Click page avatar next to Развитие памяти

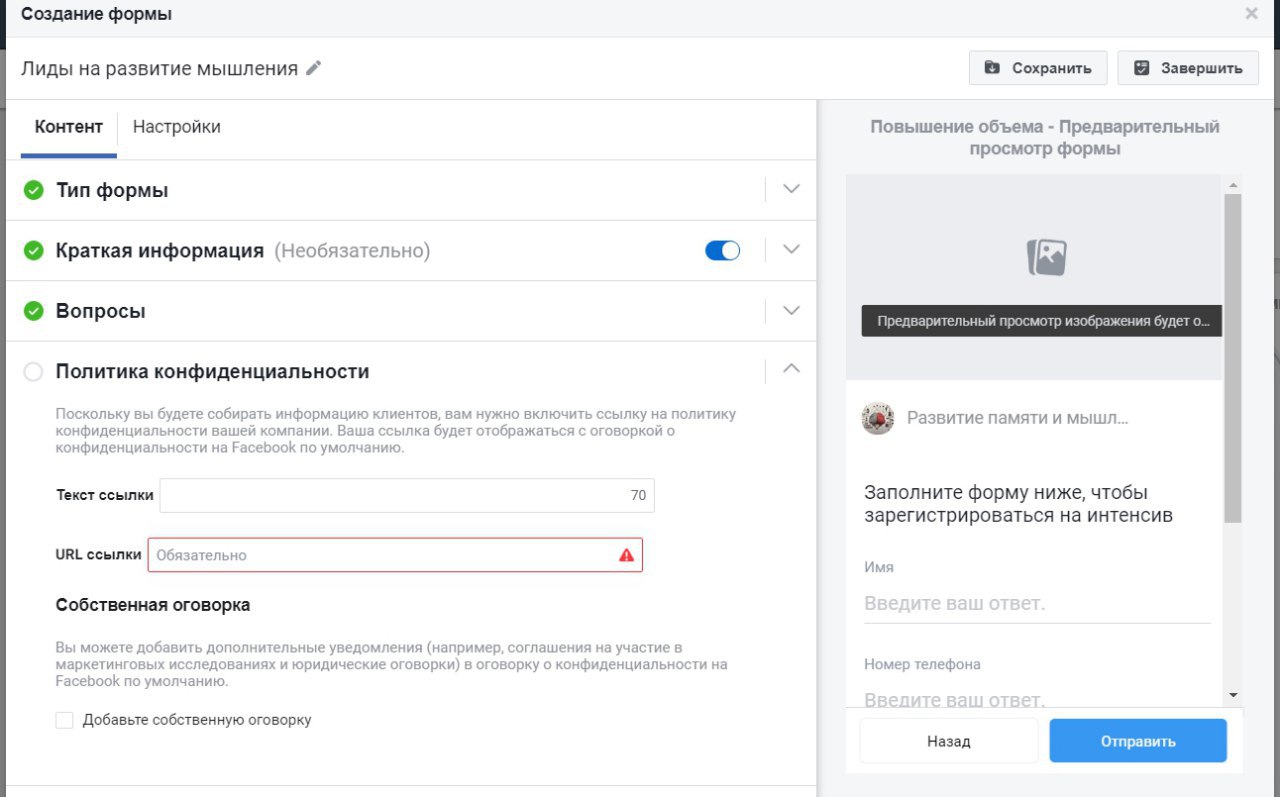coord(878,418)
